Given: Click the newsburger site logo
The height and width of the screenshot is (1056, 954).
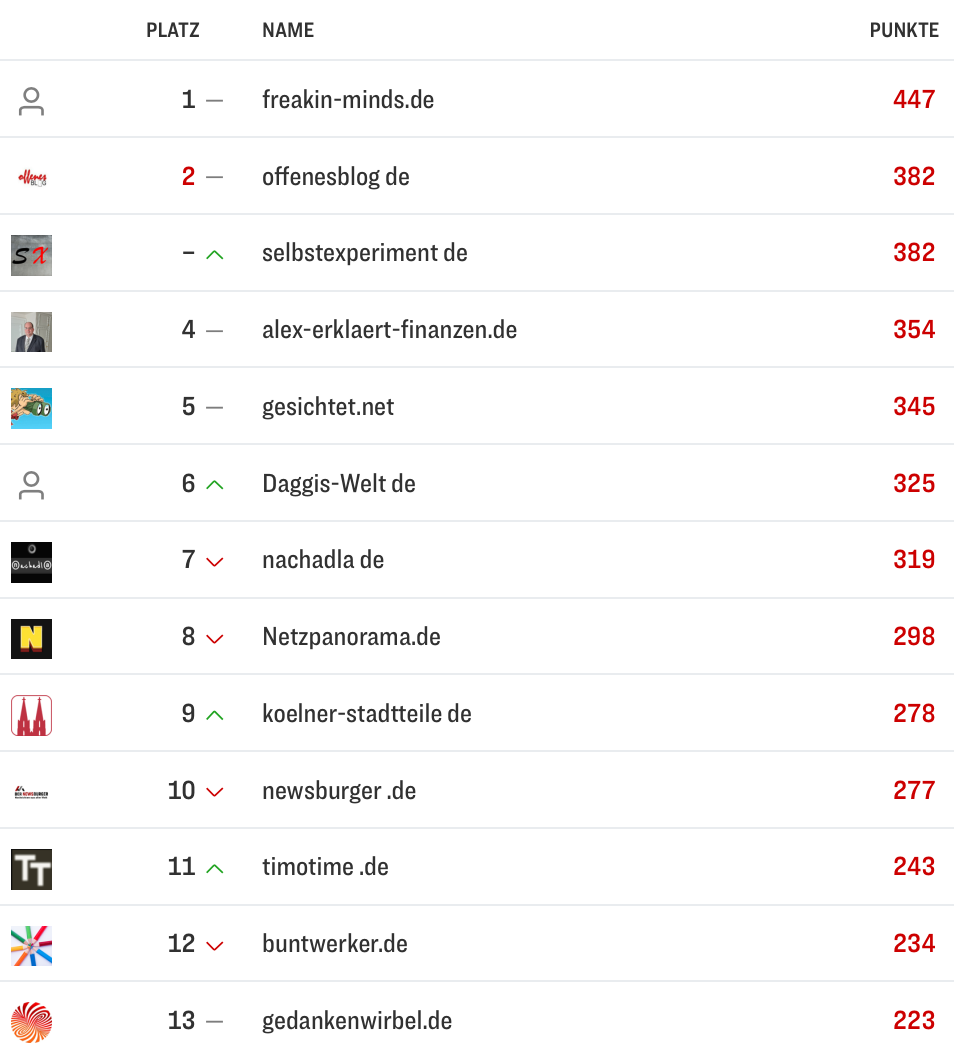Looking at the screenshot, I should coord(31,791).
